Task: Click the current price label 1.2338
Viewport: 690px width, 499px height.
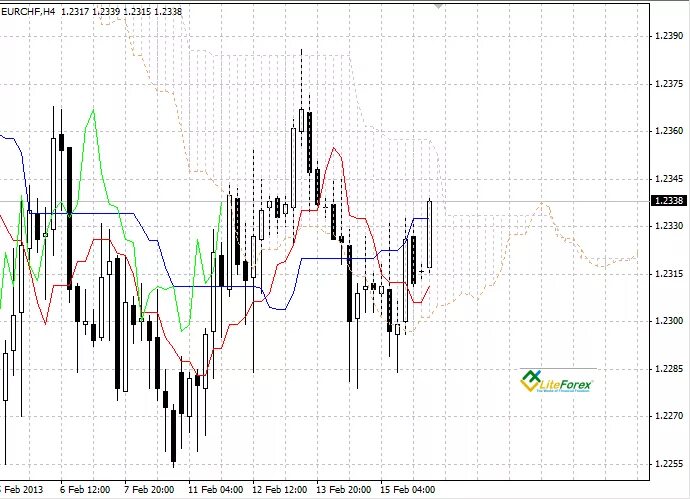Action: (x=669, y=201)
